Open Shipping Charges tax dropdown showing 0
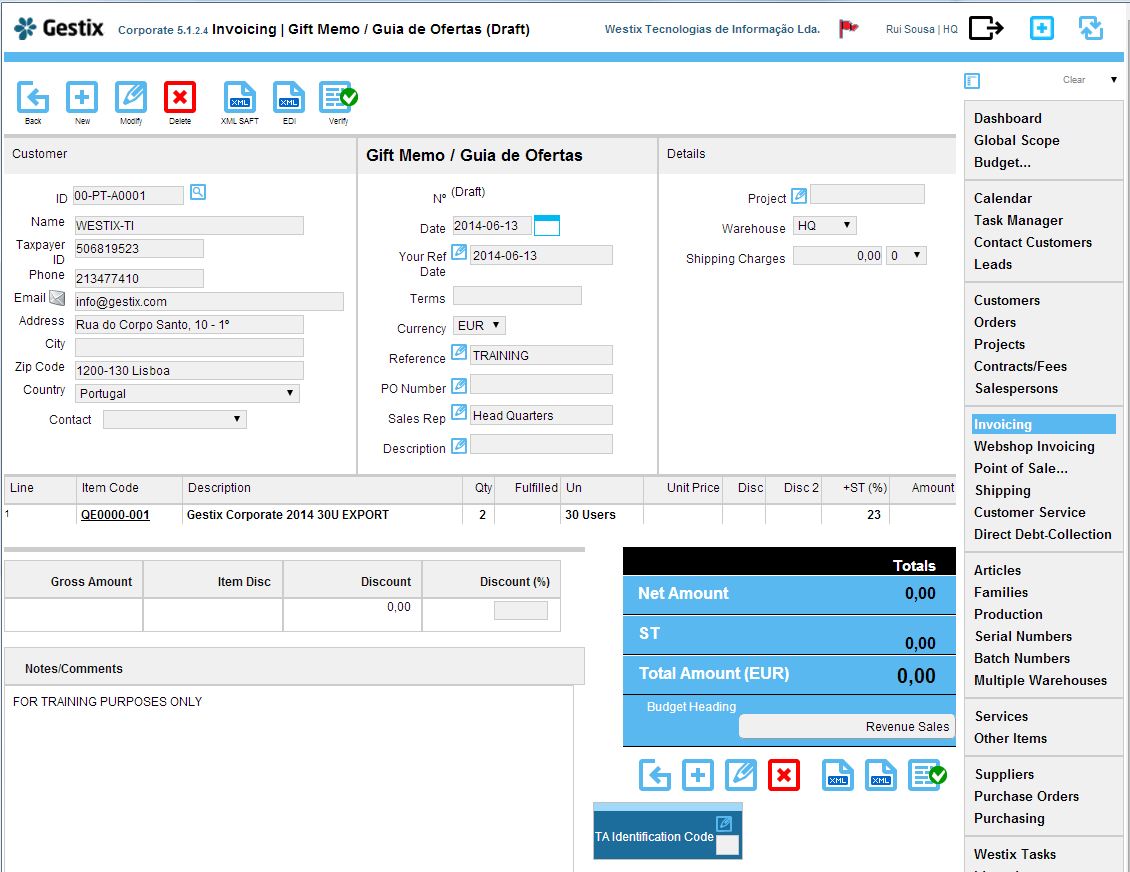This screenshot has width=1130, height=872. [906, 255]
